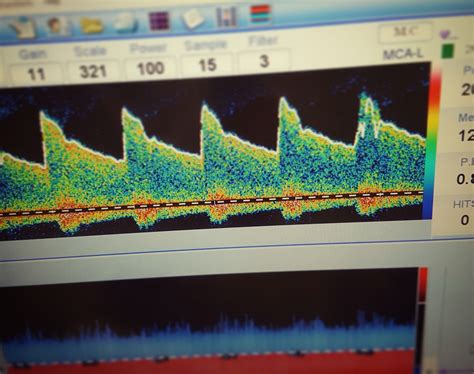The height and width of the screenshot is (374, 474).
Task: Select the MCA-L vessel label
Action: coord(402,54)
